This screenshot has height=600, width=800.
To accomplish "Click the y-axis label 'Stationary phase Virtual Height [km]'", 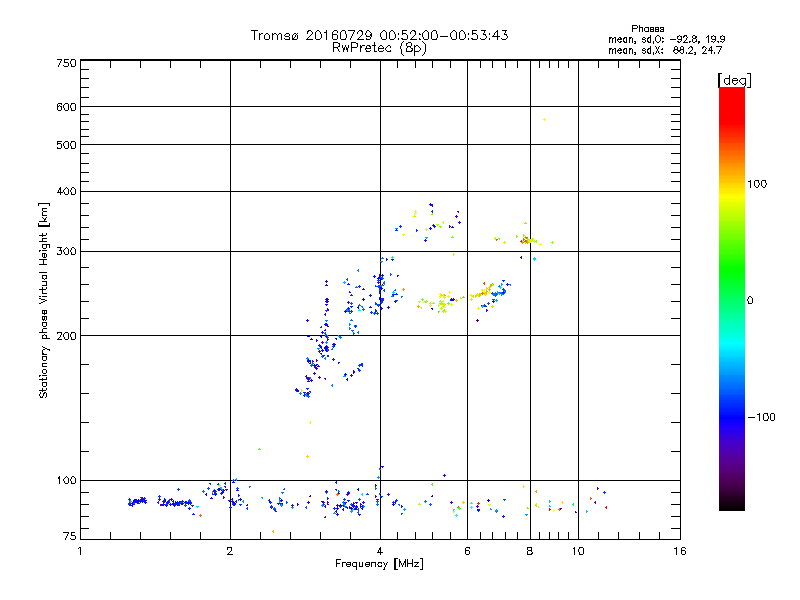I will click(x=44, y=301).
